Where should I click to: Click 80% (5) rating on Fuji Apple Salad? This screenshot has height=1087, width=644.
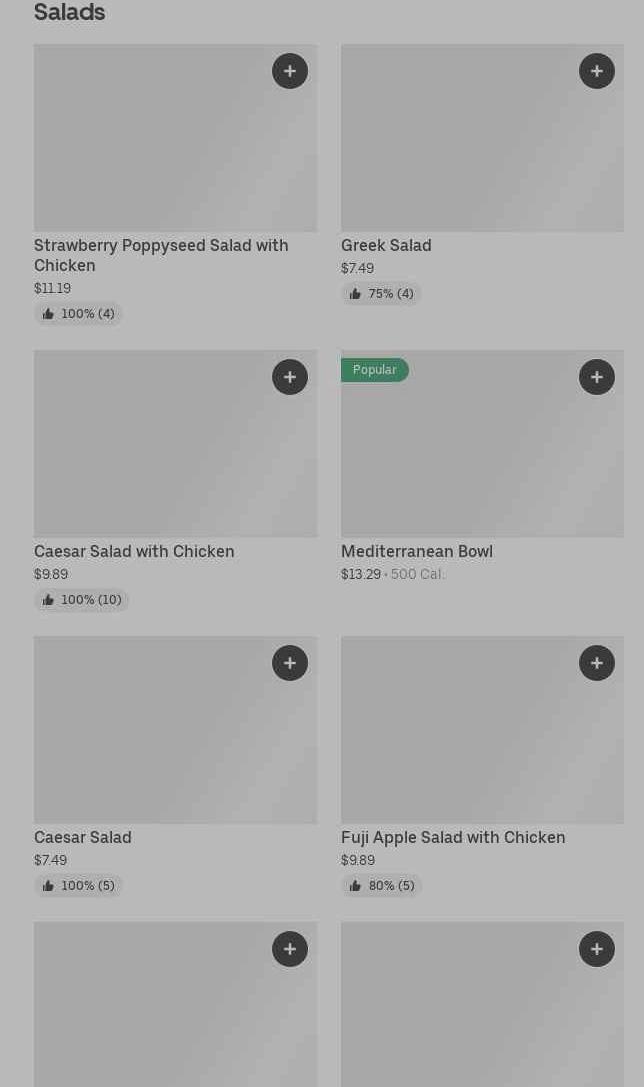(381, 886)
